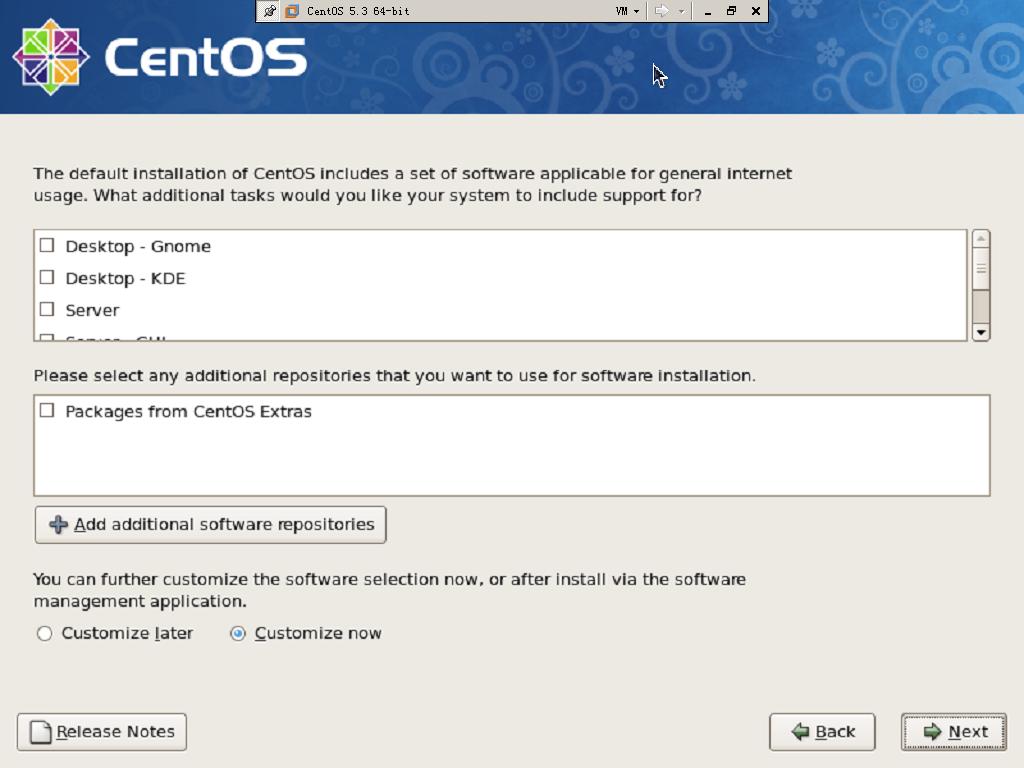Click the task list scrollbar thumb
The image size is (1024, 768).
(x=981, y=268)
